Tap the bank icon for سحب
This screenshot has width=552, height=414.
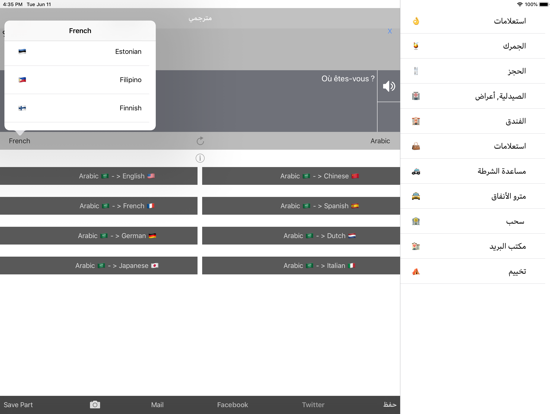click(416, 221)
